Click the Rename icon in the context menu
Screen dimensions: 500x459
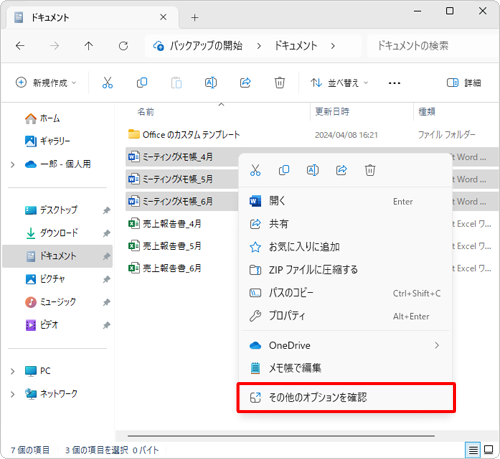[x=313, y=170]
